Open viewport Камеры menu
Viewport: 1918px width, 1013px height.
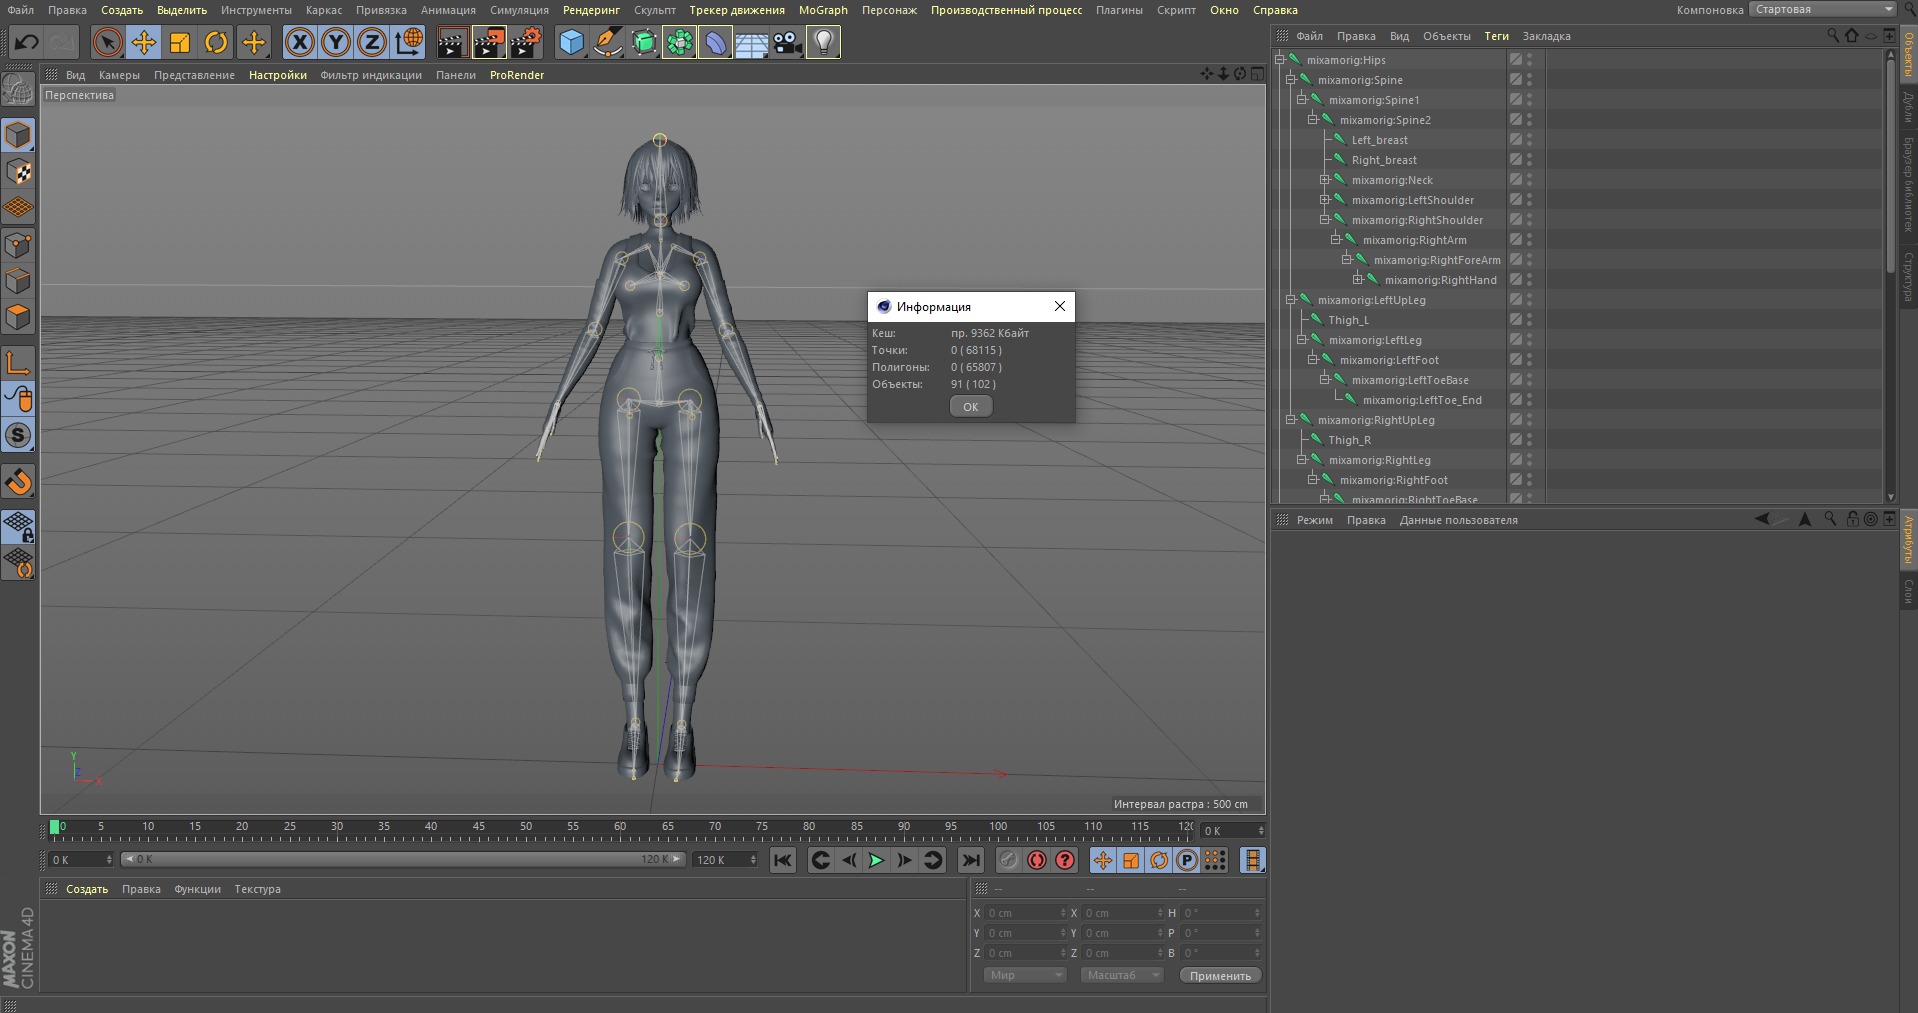click(119, 75)
